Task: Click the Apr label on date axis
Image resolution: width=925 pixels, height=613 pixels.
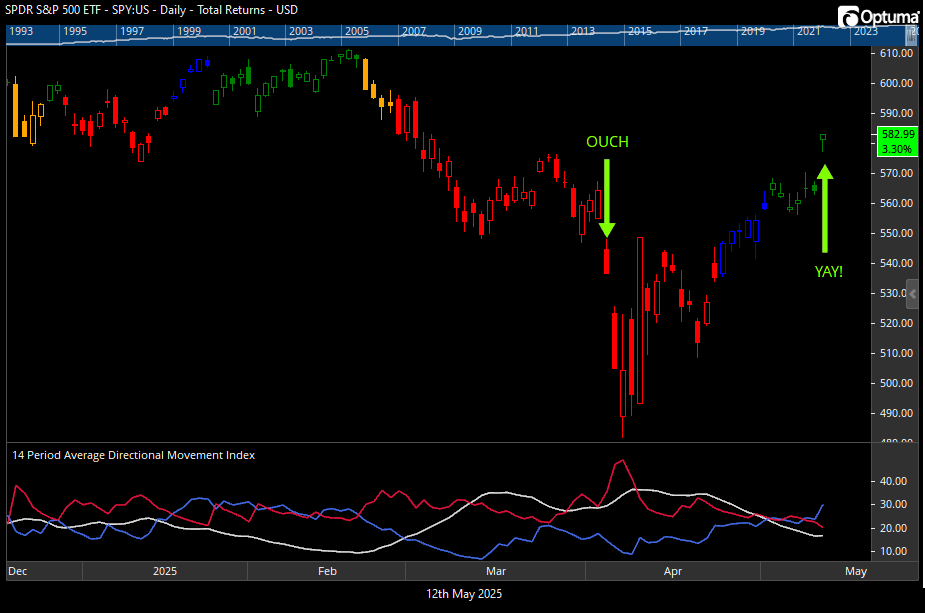Action: 673,571
